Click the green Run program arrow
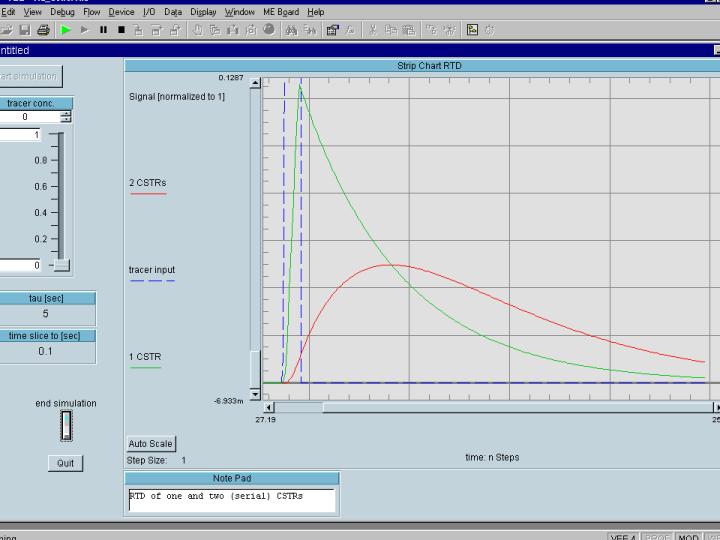The image size is (720, 540). point(66,30)
